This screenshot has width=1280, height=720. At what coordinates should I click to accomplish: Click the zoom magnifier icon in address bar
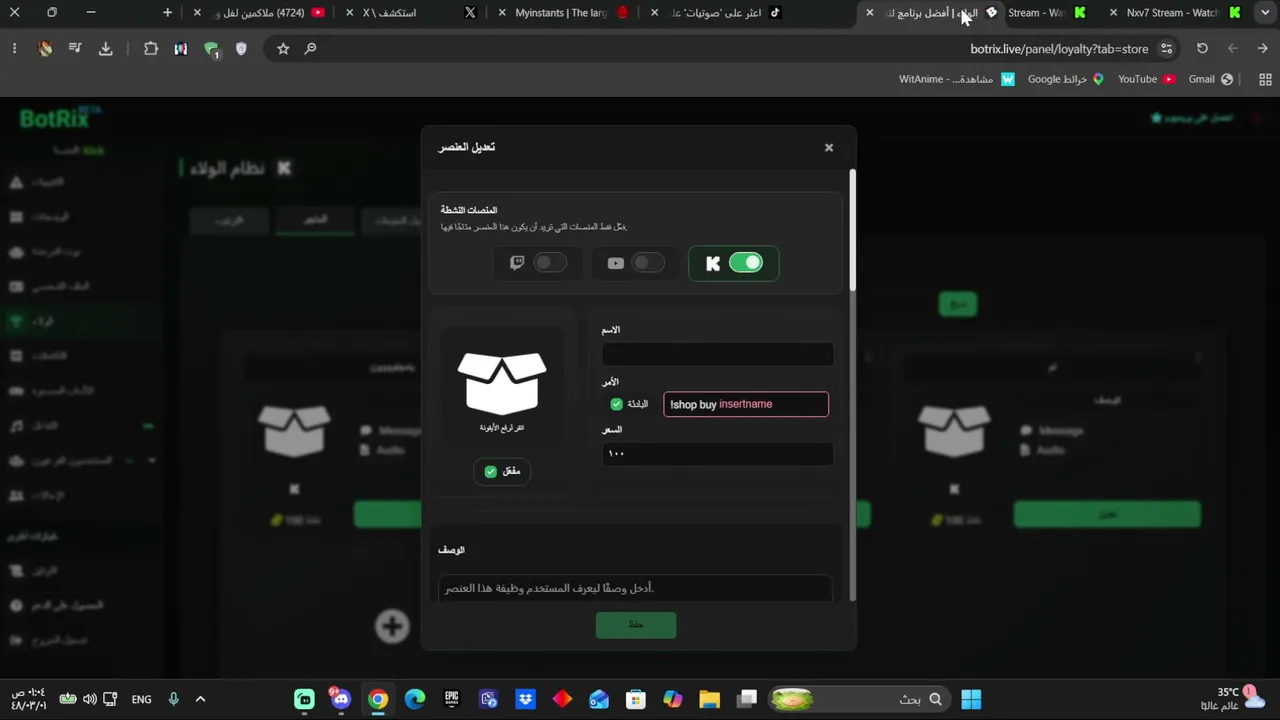(310, 48)
